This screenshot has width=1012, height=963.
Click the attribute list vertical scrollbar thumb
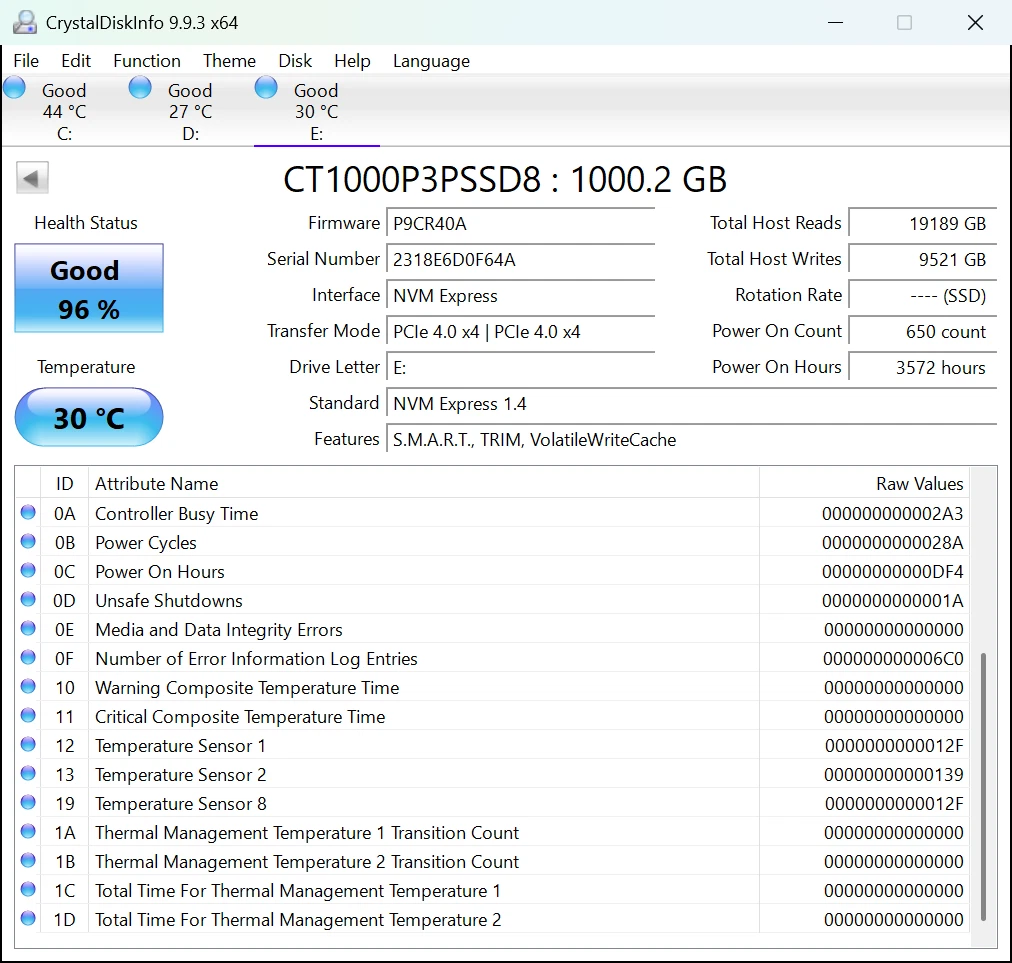tap(984, 786)
